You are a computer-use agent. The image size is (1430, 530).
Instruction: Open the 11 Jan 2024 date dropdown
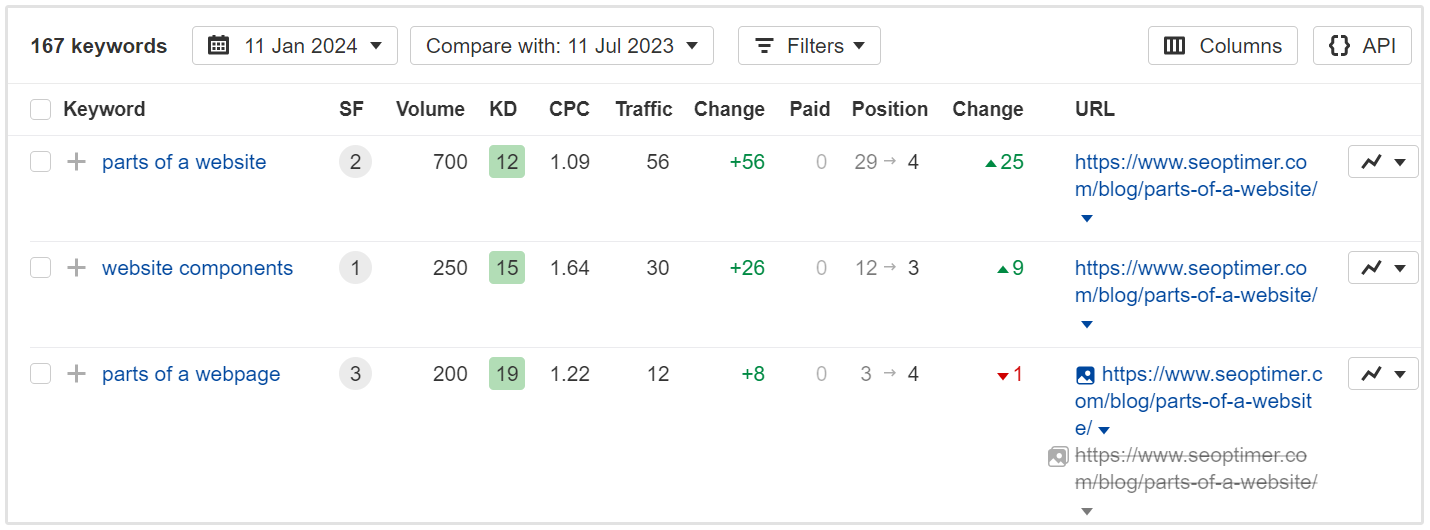[295, 46]
